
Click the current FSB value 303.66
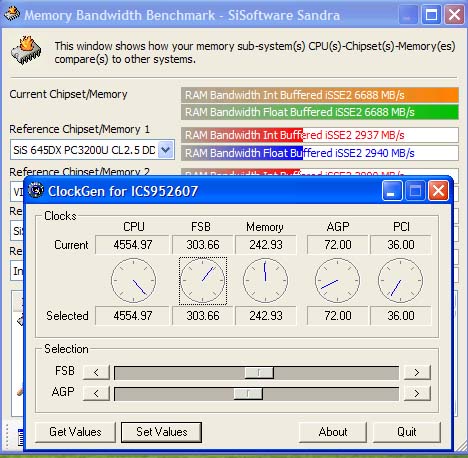tap(203, 245)
